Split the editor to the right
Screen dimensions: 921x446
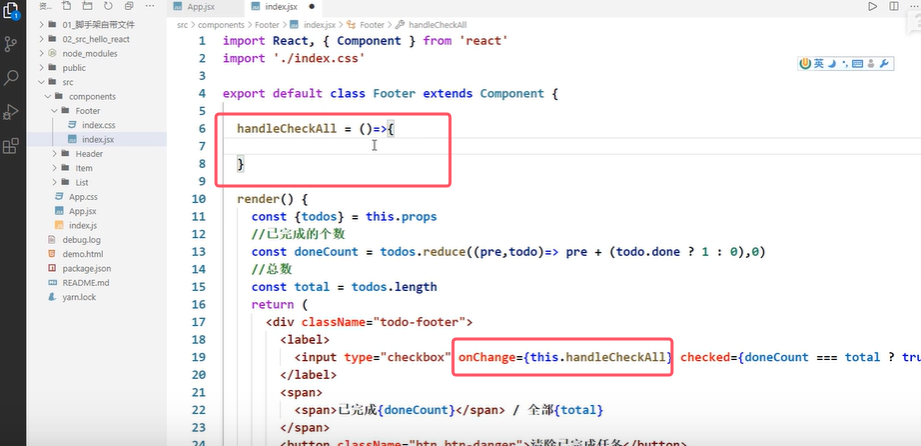click(x=894, y=6)
